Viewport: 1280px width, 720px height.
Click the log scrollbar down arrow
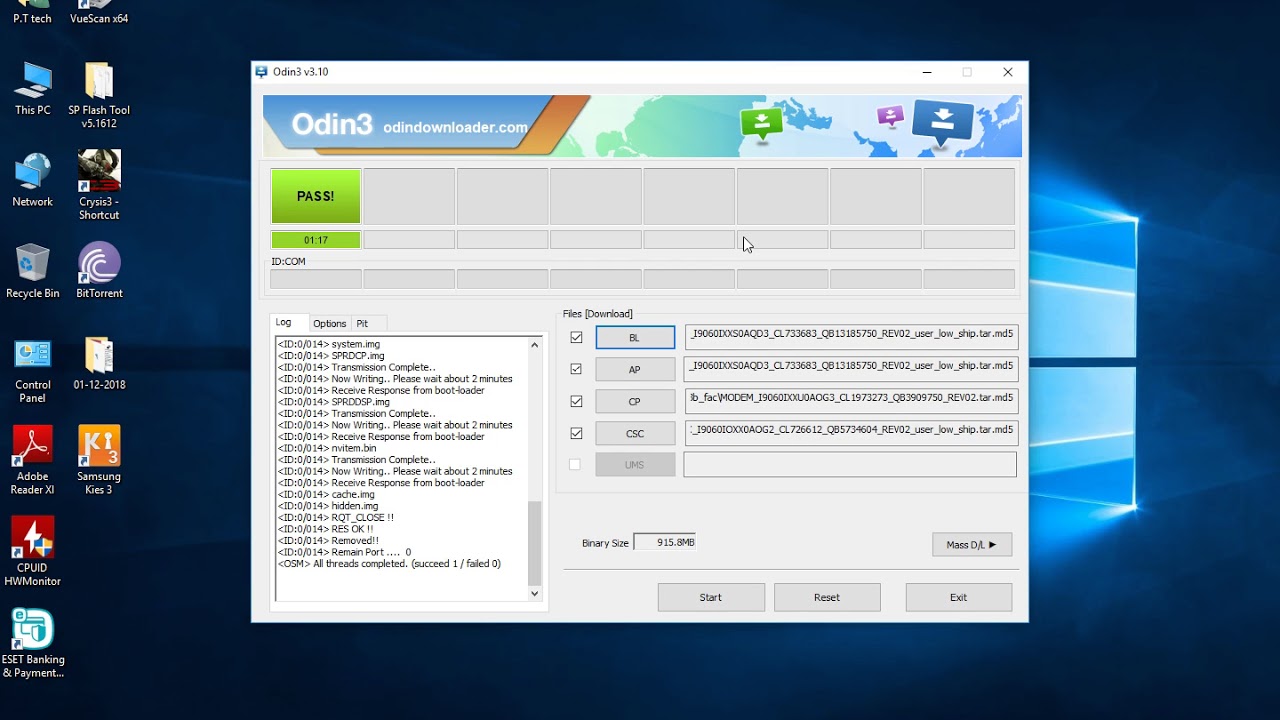pyautogui.click(x=534, y=593)
